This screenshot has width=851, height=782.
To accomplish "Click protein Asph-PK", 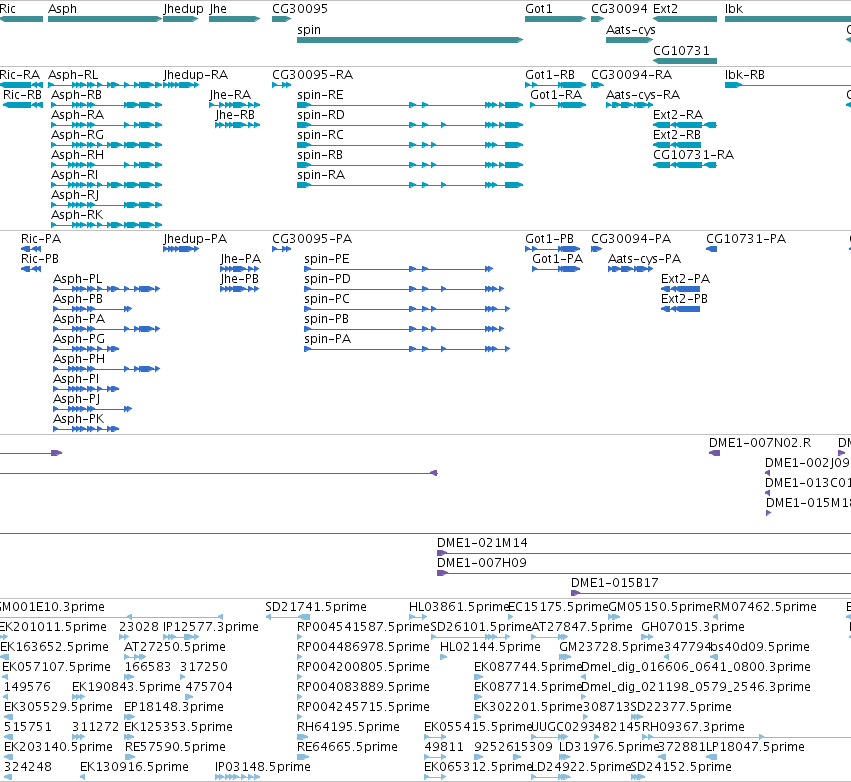I will (x=86, y=429).
